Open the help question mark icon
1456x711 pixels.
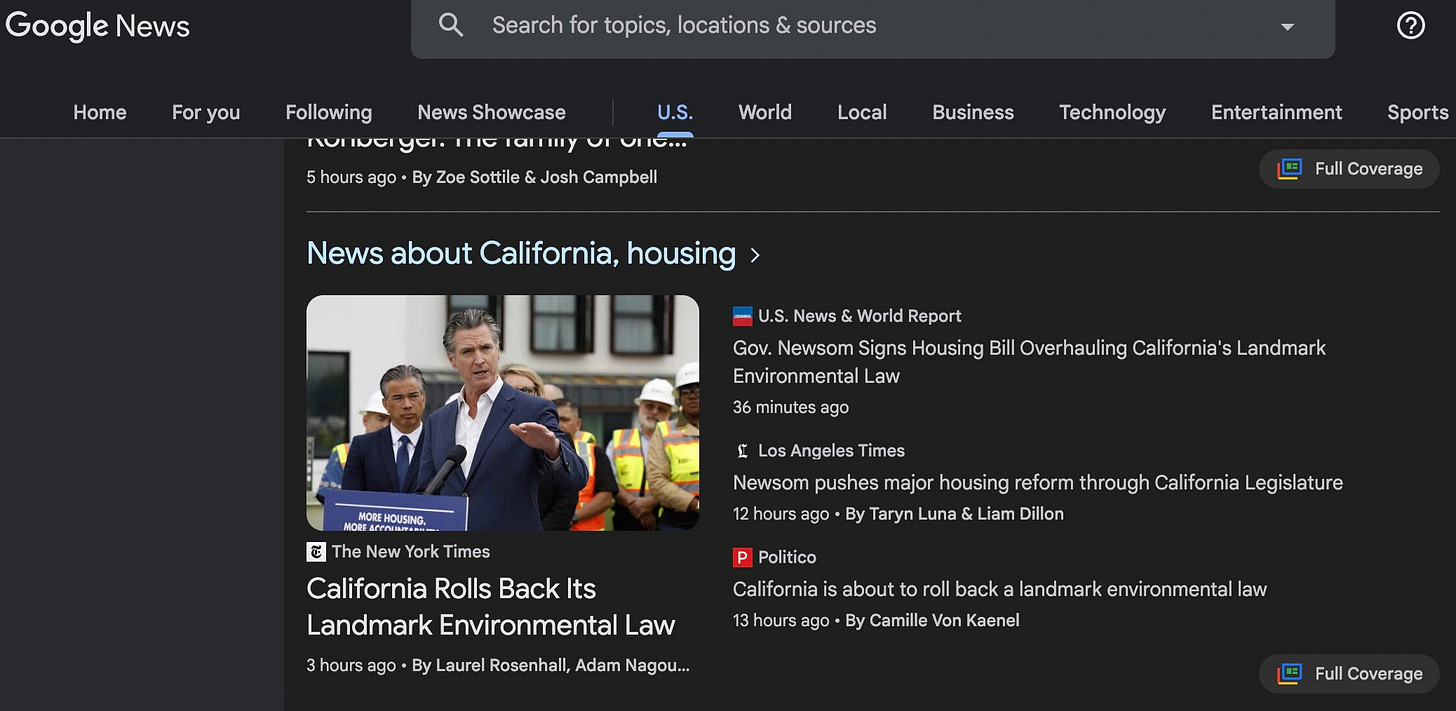click(1410, 26)
